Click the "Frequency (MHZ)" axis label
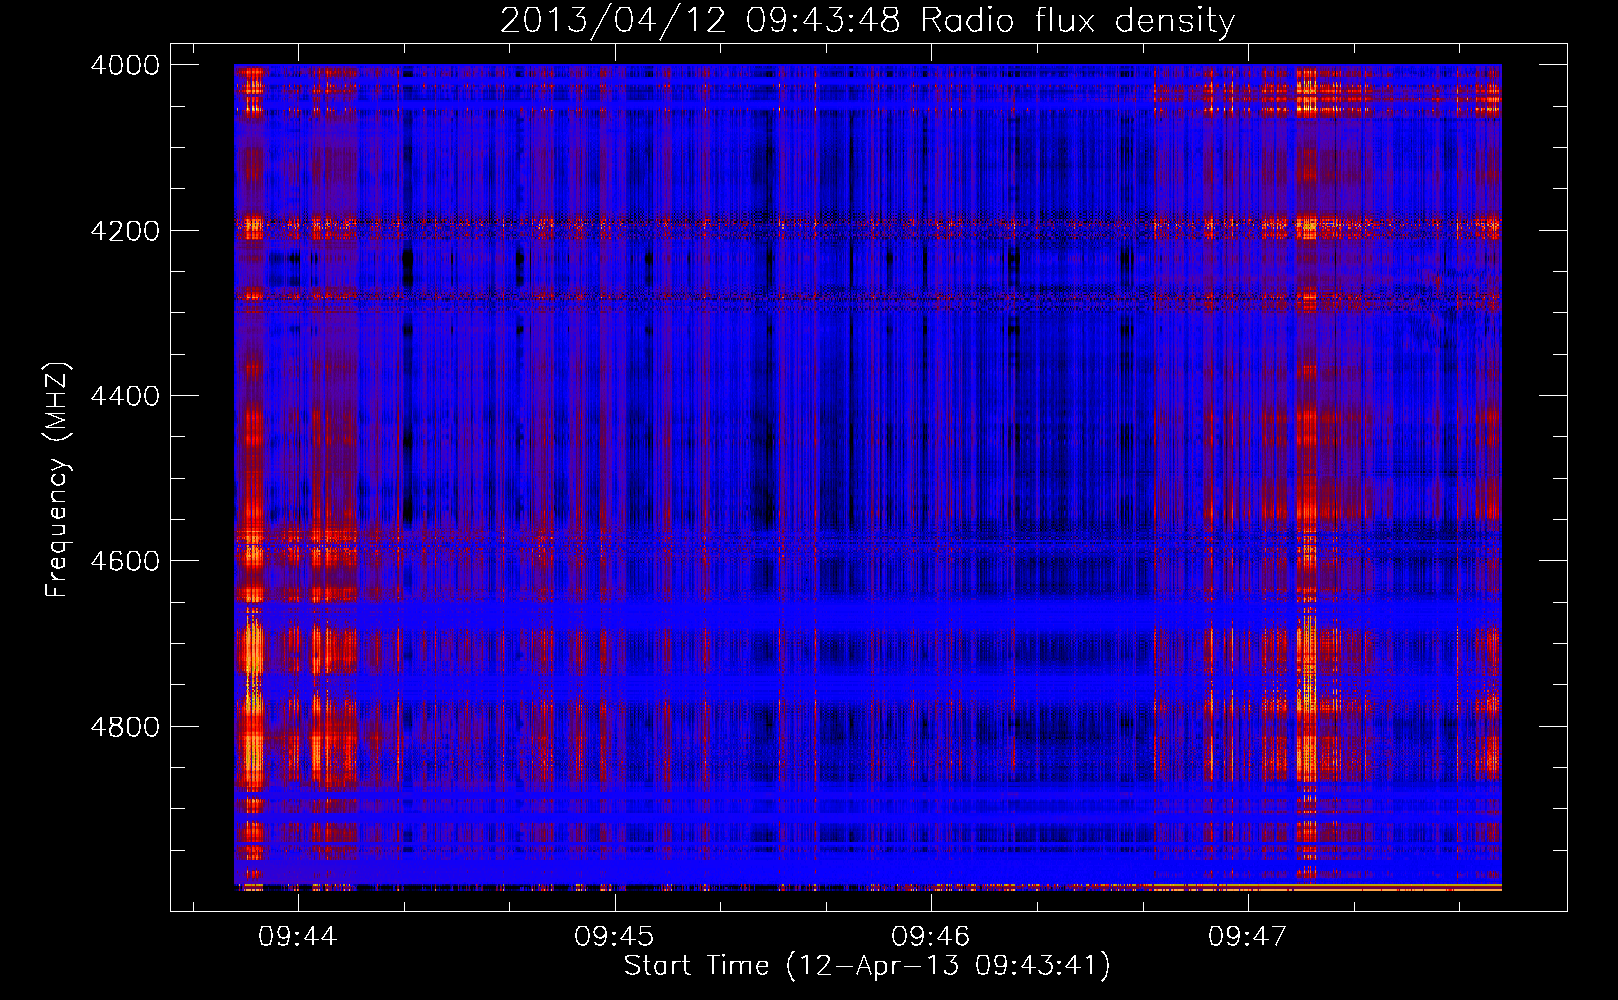The width and height of the screenshot is (1618, 1000). tap(58, 481)
